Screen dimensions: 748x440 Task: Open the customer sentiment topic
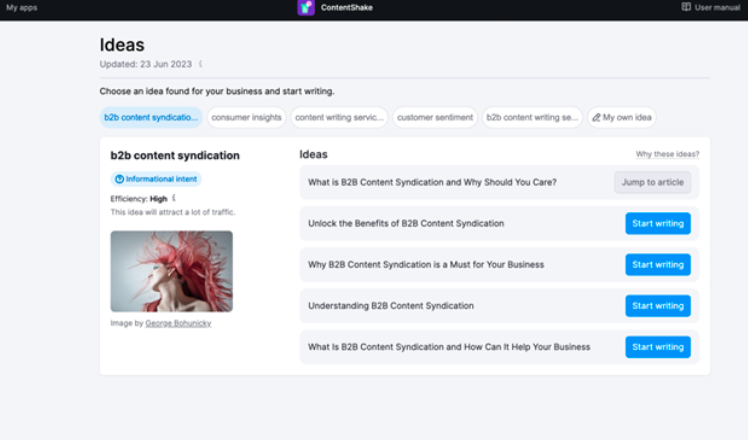click(x=434, y=117)
